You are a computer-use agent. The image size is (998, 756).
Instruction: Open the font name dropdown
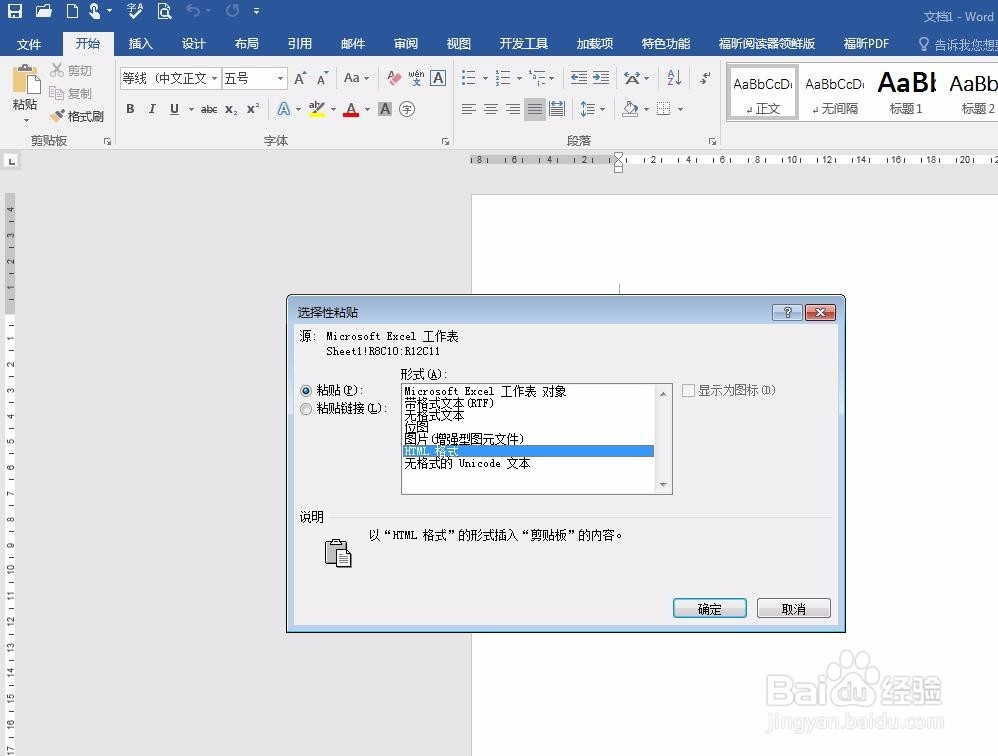(214, 78)
